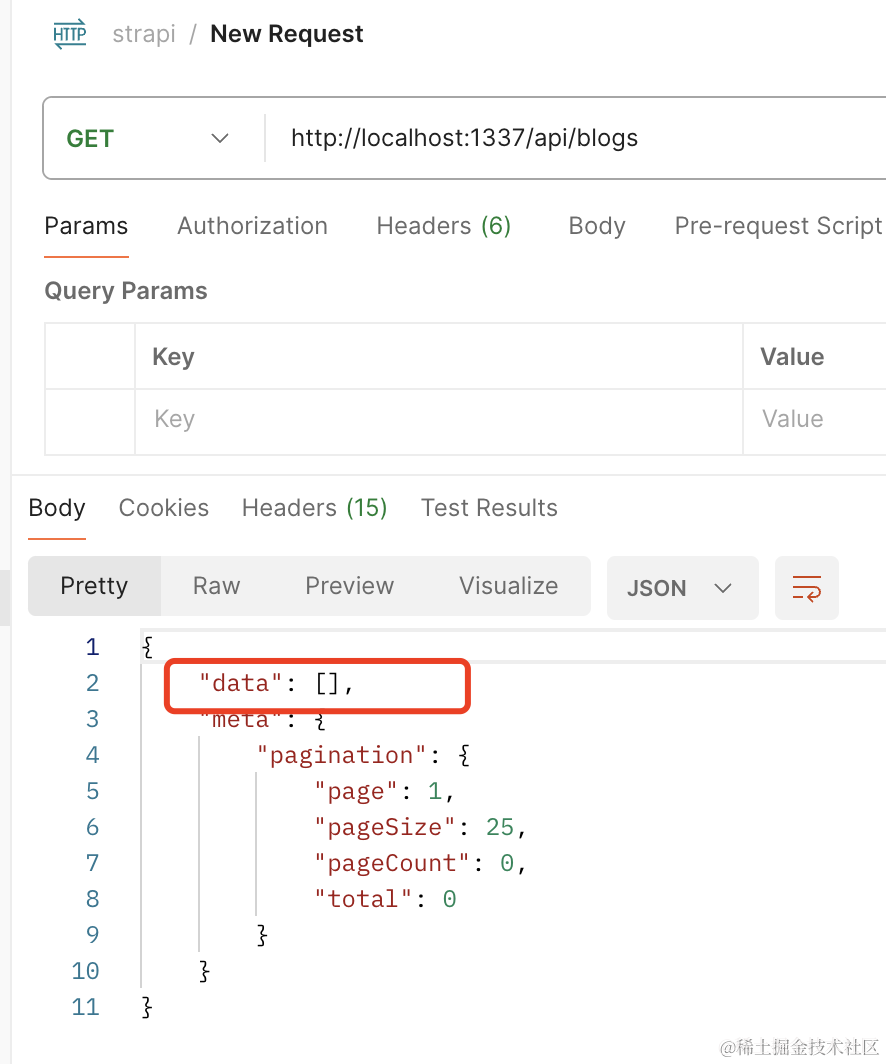
Task: Open the Test Results tab
Action: 489,508
